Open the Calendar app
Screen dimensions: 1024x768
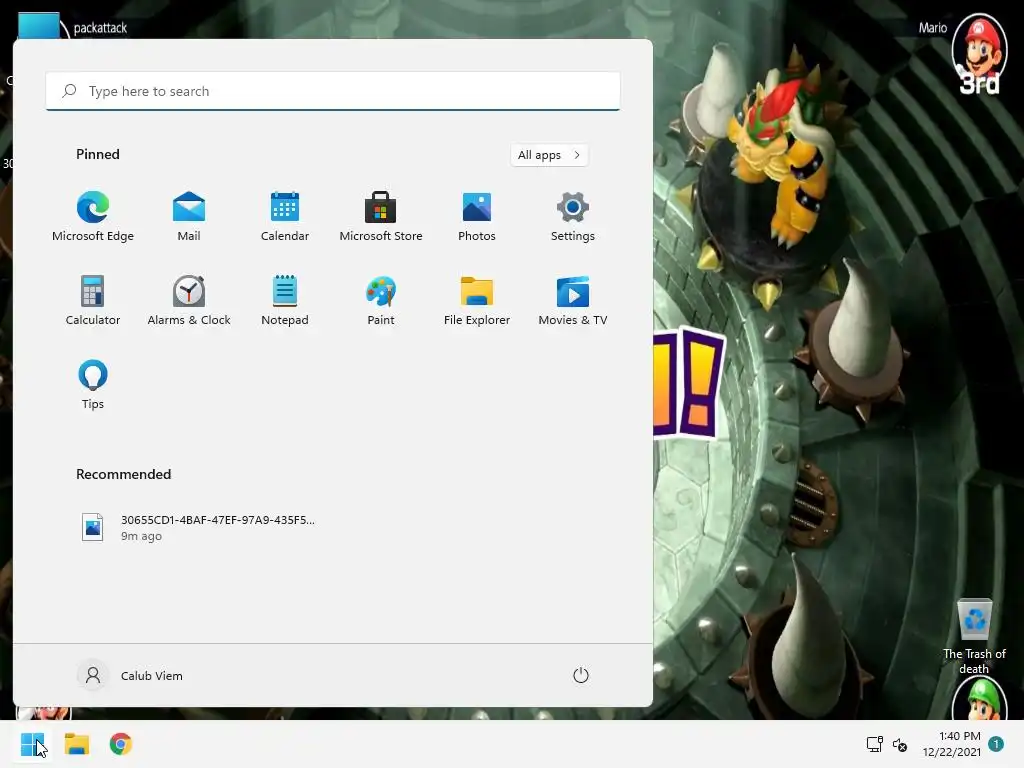285,217
